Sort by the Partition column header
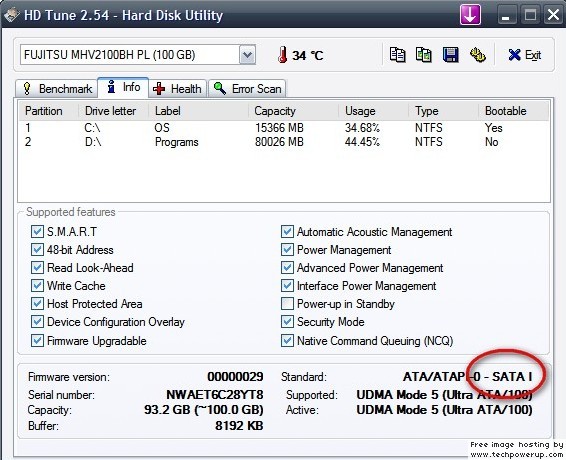The width and height of the screenshot is (566, 460). pos(48,111)
